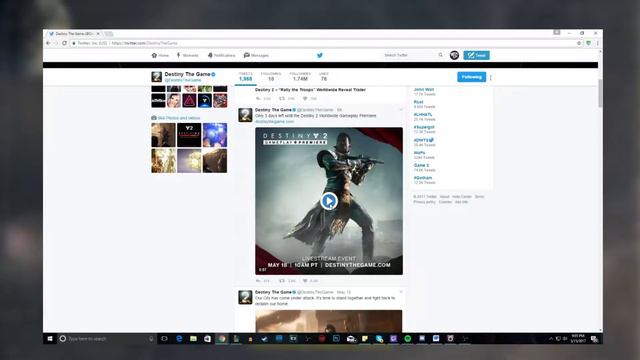Screen dimensions: 640x360
Task: Open the red triangle follower avatar
Action: click(189, 100)
